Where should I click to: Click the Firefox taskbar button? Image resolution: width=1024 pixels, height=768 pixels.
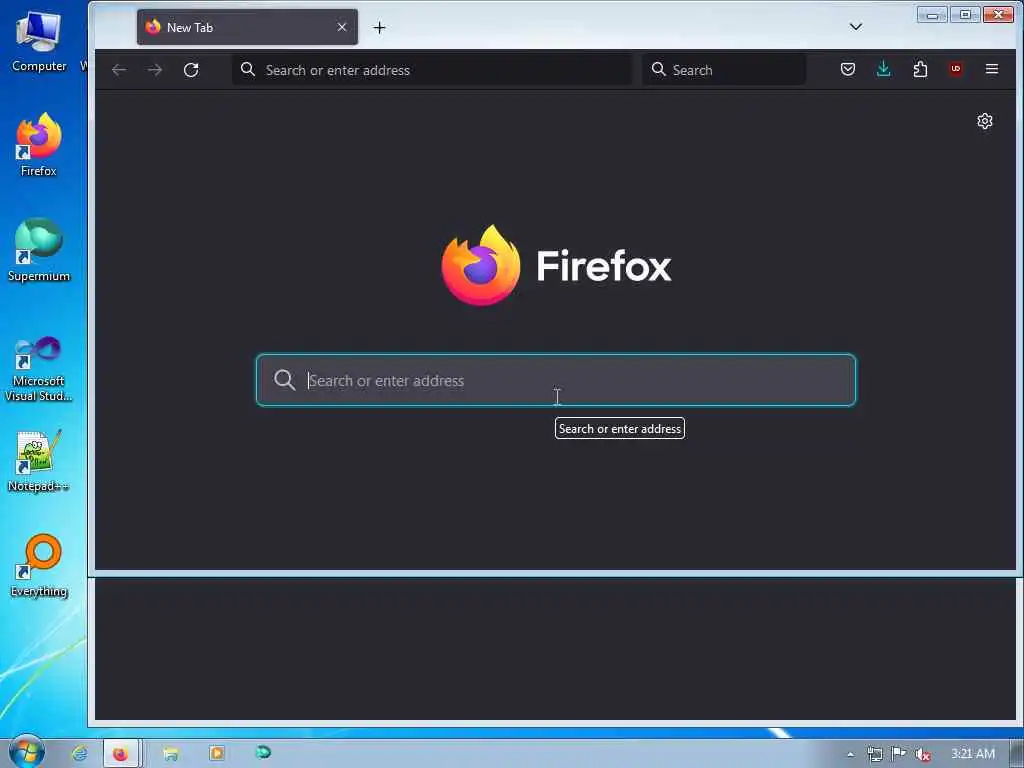tap(121, 754)
